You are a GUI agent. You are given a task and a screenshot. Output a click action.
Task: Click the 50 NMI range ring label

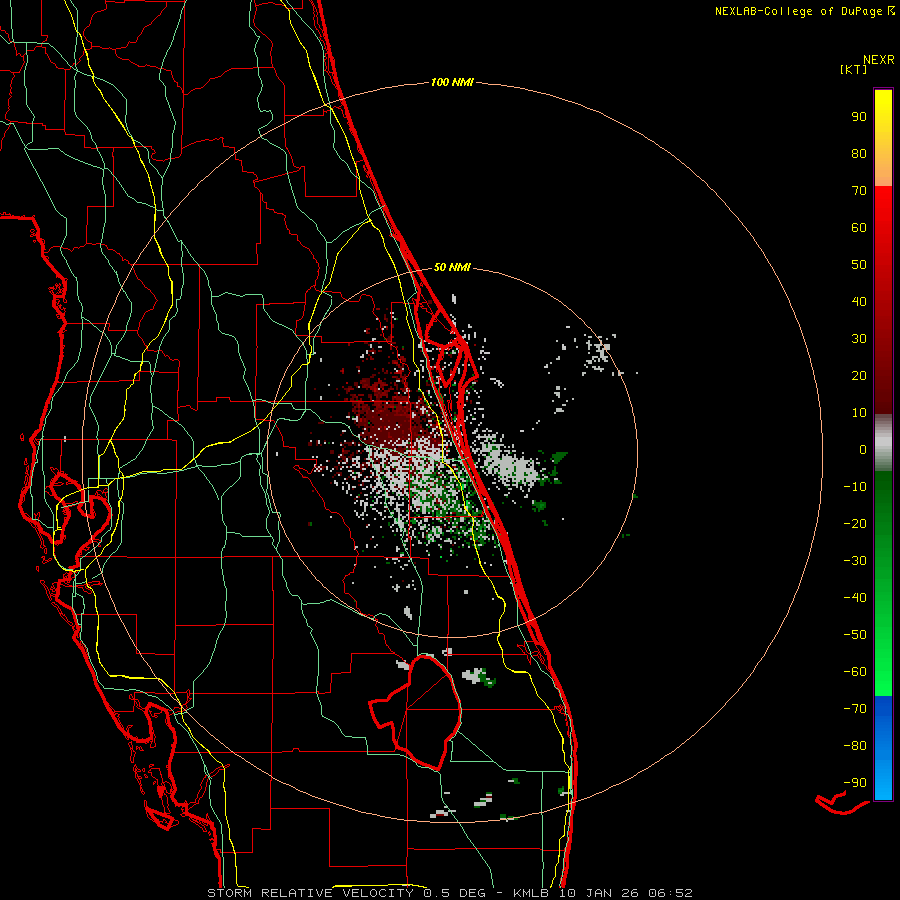point(452,267)
